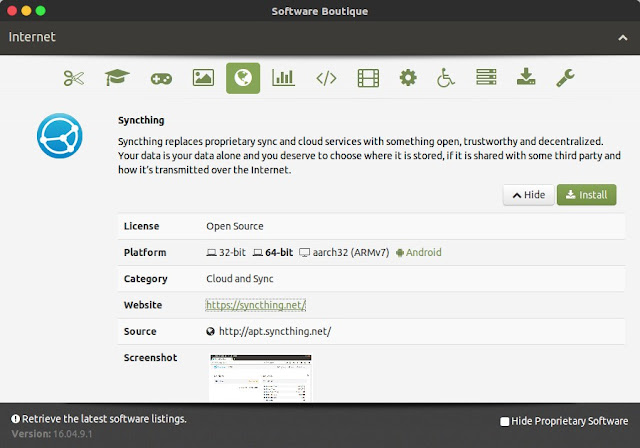Click the Internet section heading
640x448 pixels.
[x=32, y=37]
